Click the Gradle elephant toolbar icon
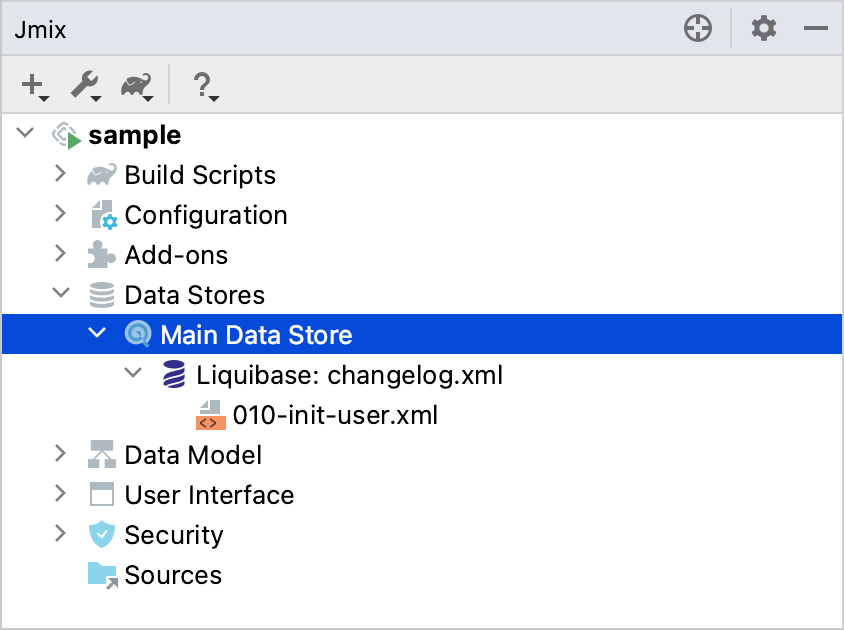 [135, 86]
